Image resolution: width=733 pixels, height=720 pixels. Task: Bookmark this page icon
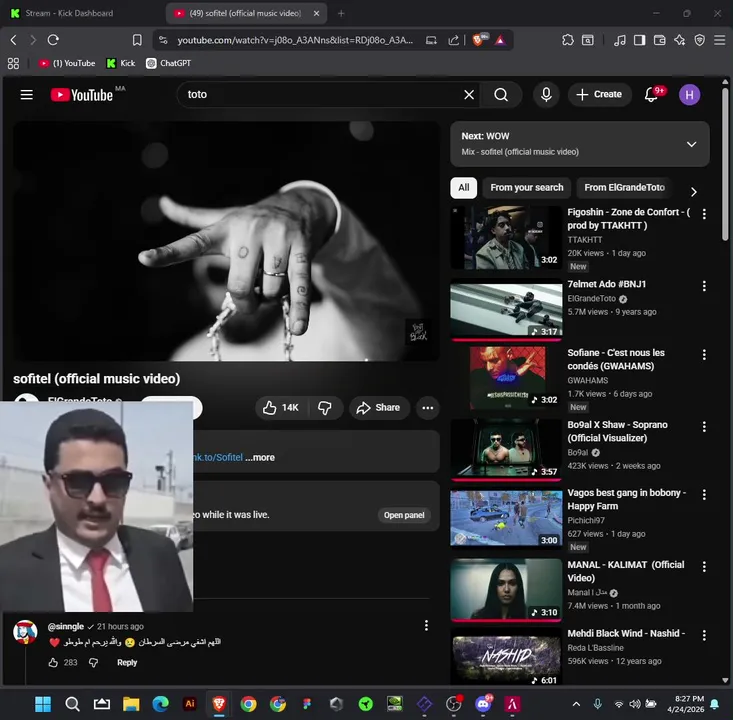click(x=137, y=40)
